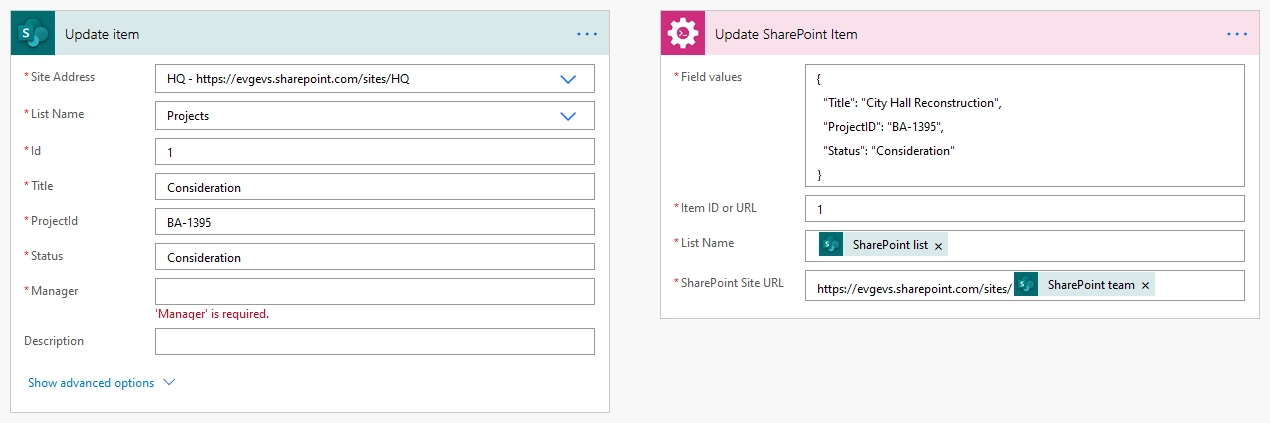
Task: Open the three-dot menu of Update SharePoint Item
Action: point(1237,34)
